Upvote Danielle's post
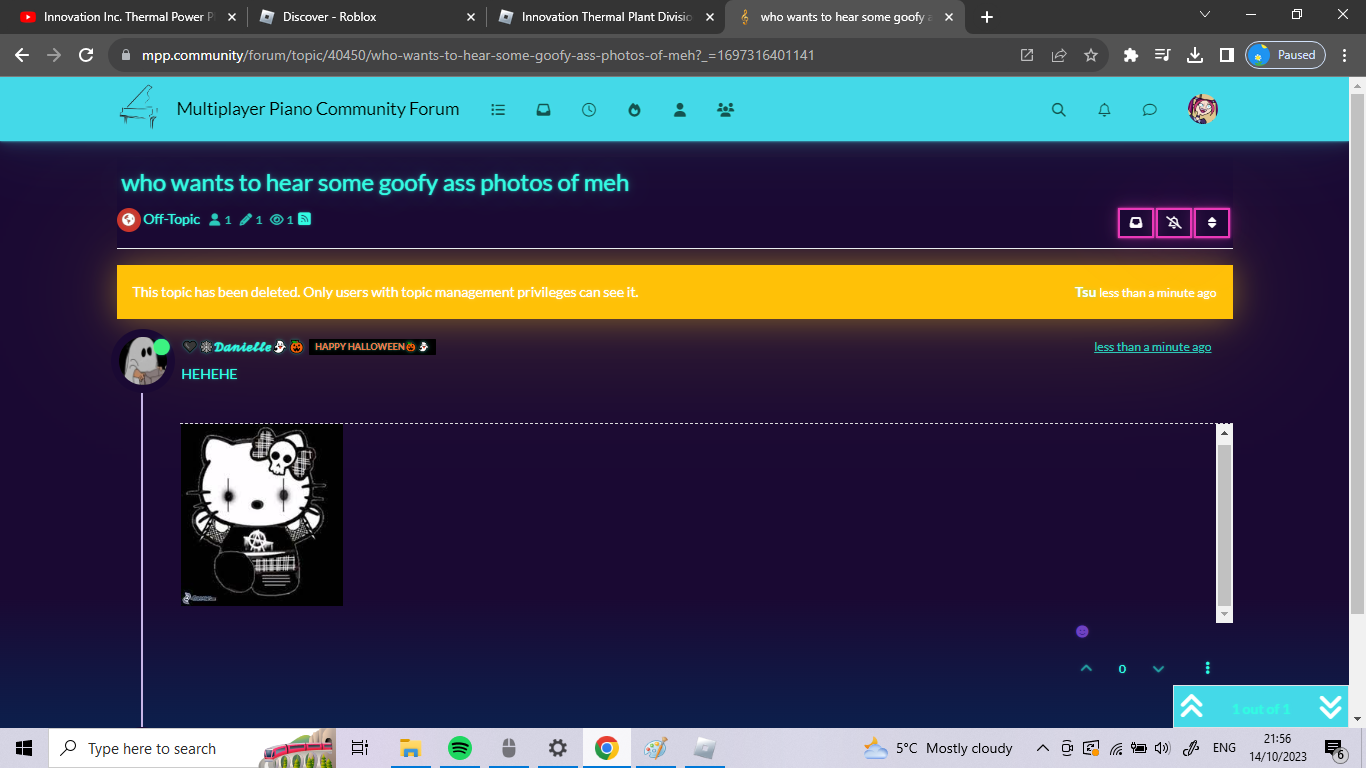Image resolution: width=1366 pixels, height=768 pixels. pos(1086,668)
